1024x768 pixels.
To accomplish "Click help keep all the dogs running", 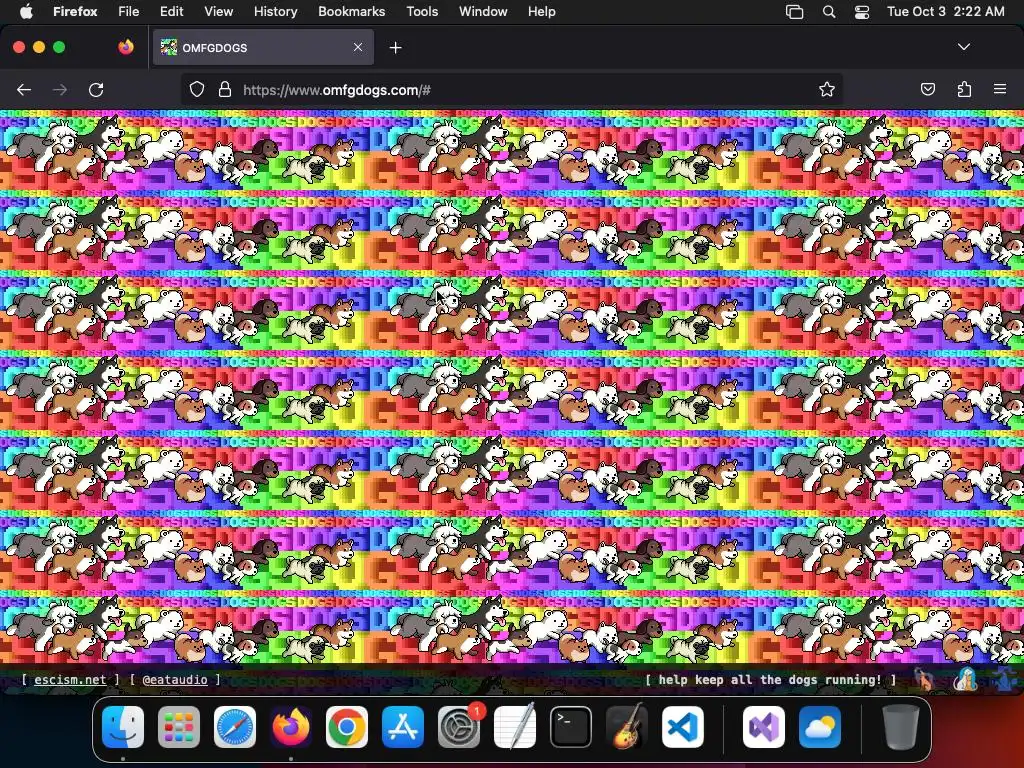I will tap(770, 680).
